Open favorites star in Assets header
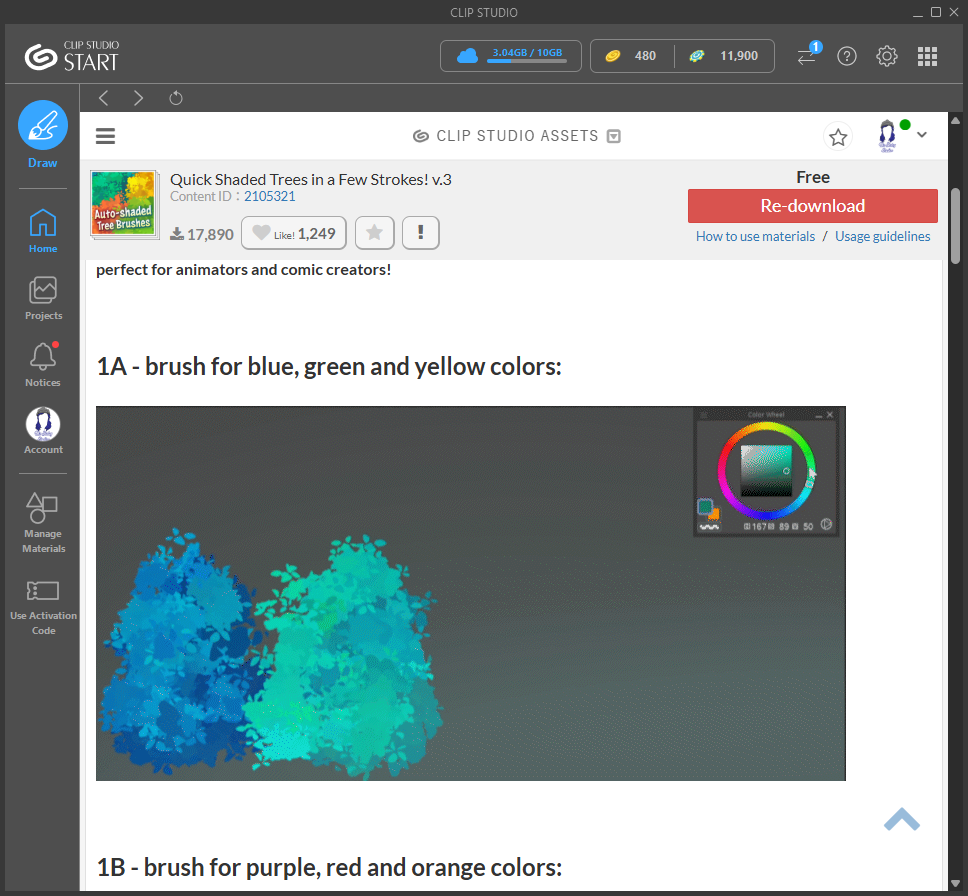 (838, 136)
